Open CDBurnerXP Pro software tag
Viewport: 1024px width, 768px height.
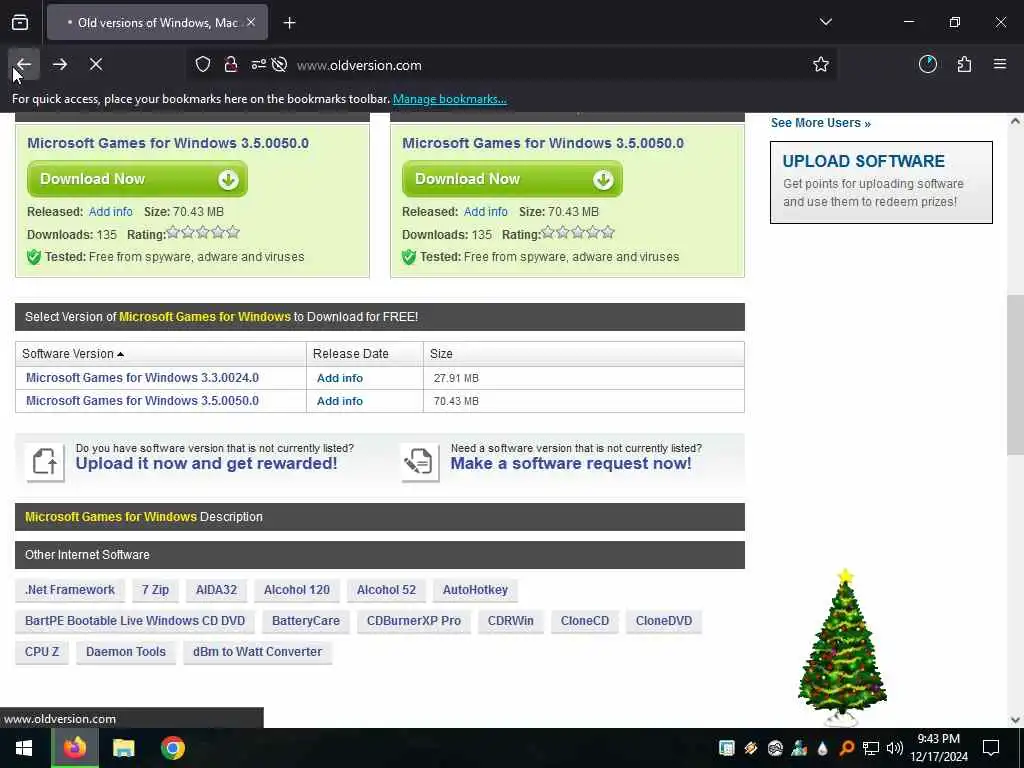tap(413, 620)
